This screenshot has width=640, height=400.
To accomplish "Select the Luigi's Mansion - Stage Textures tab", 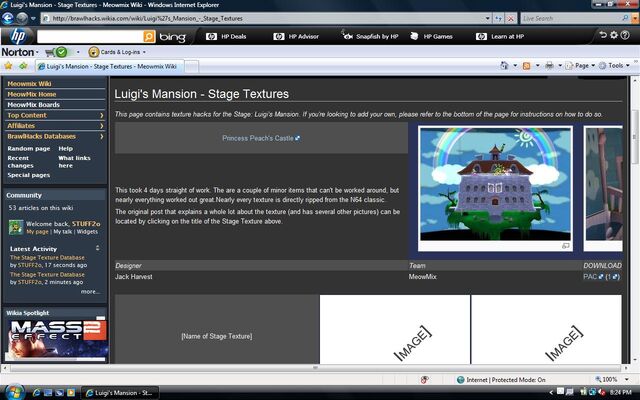I will (109, 66).
